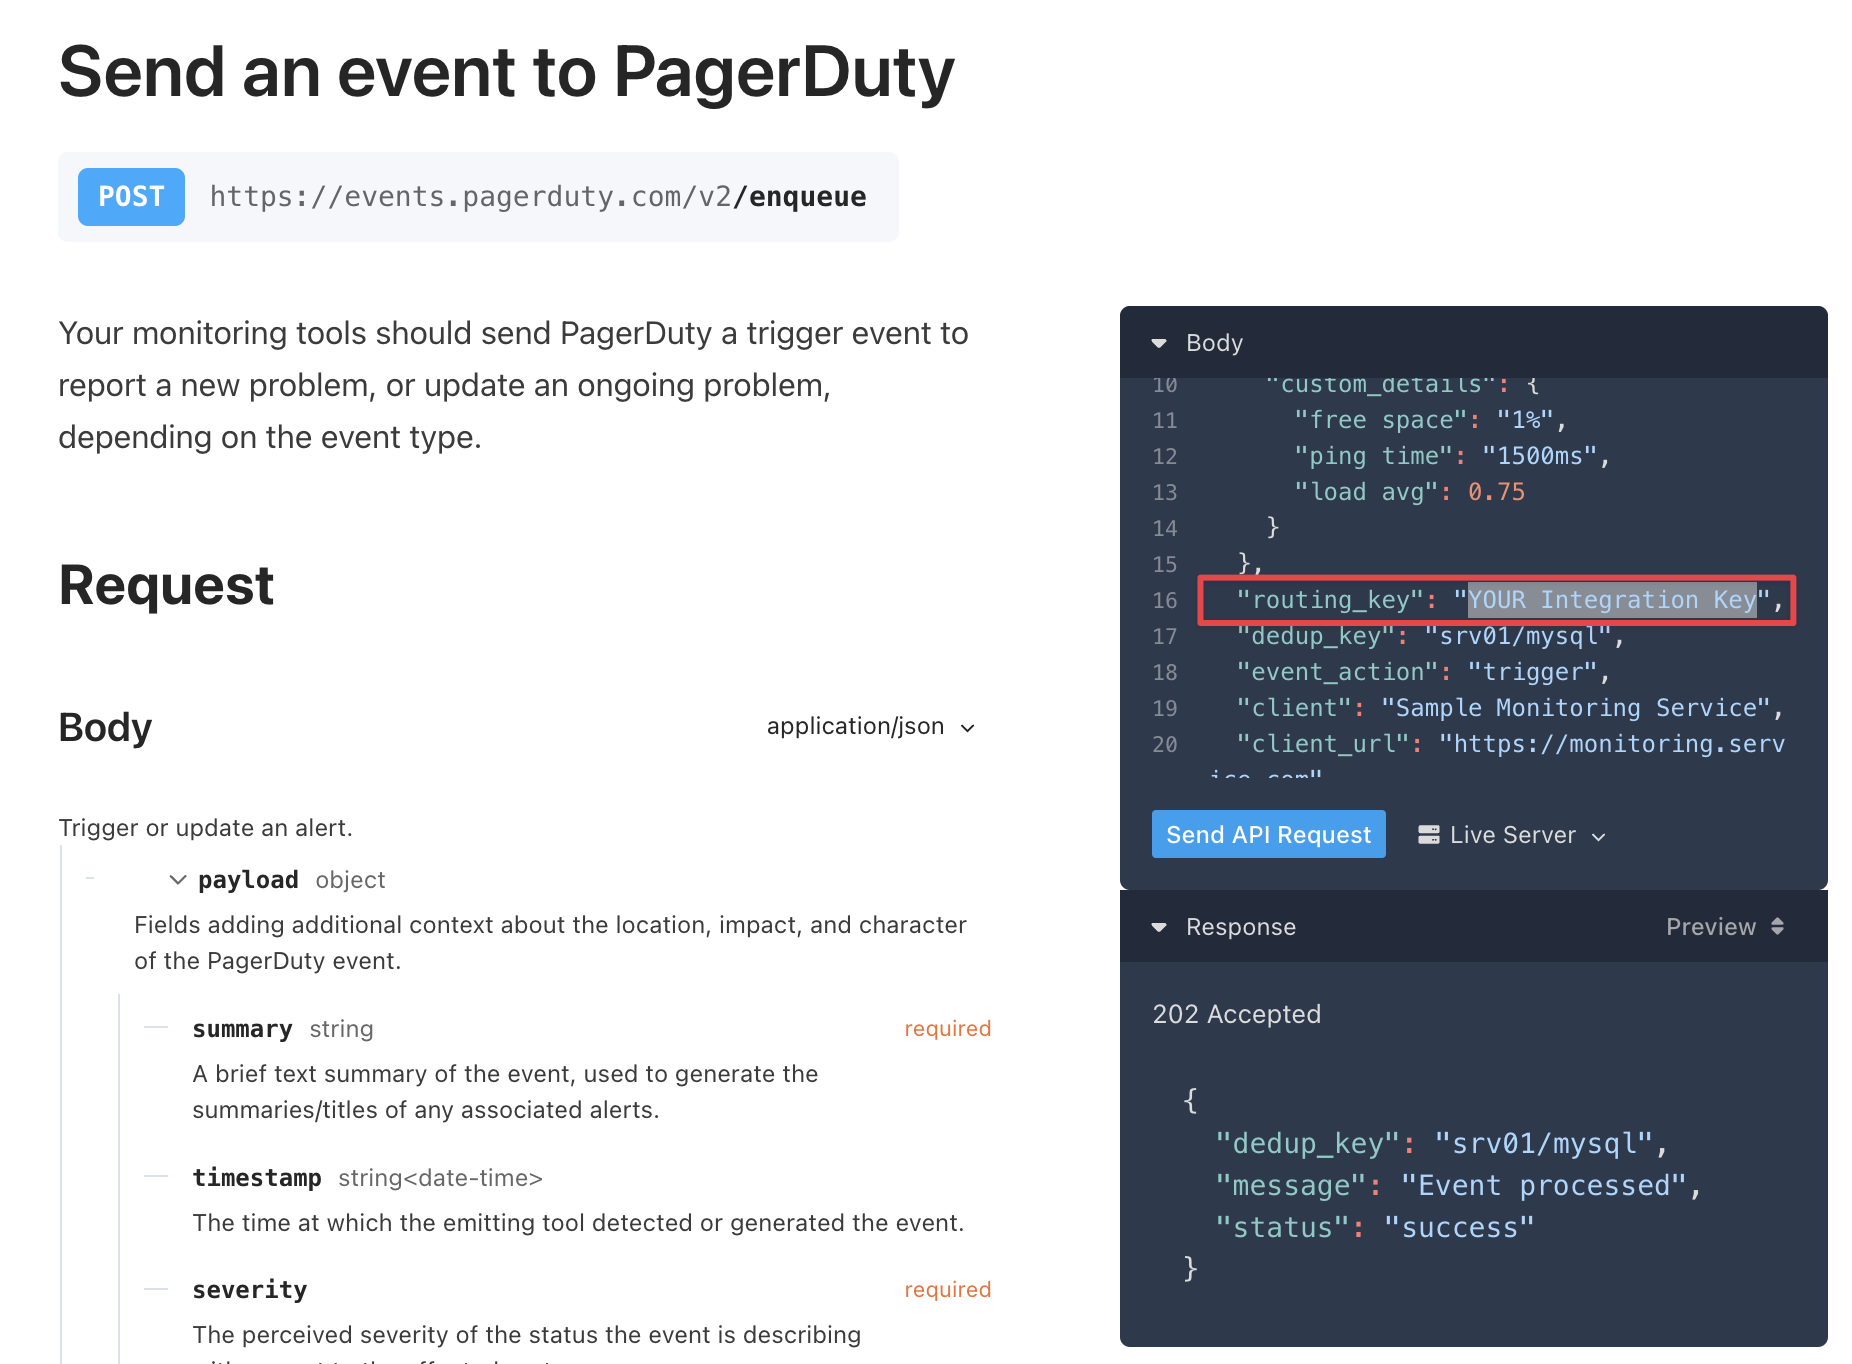Click the "client": "Sample Monitoring Service" line

tap(1510, 708)
